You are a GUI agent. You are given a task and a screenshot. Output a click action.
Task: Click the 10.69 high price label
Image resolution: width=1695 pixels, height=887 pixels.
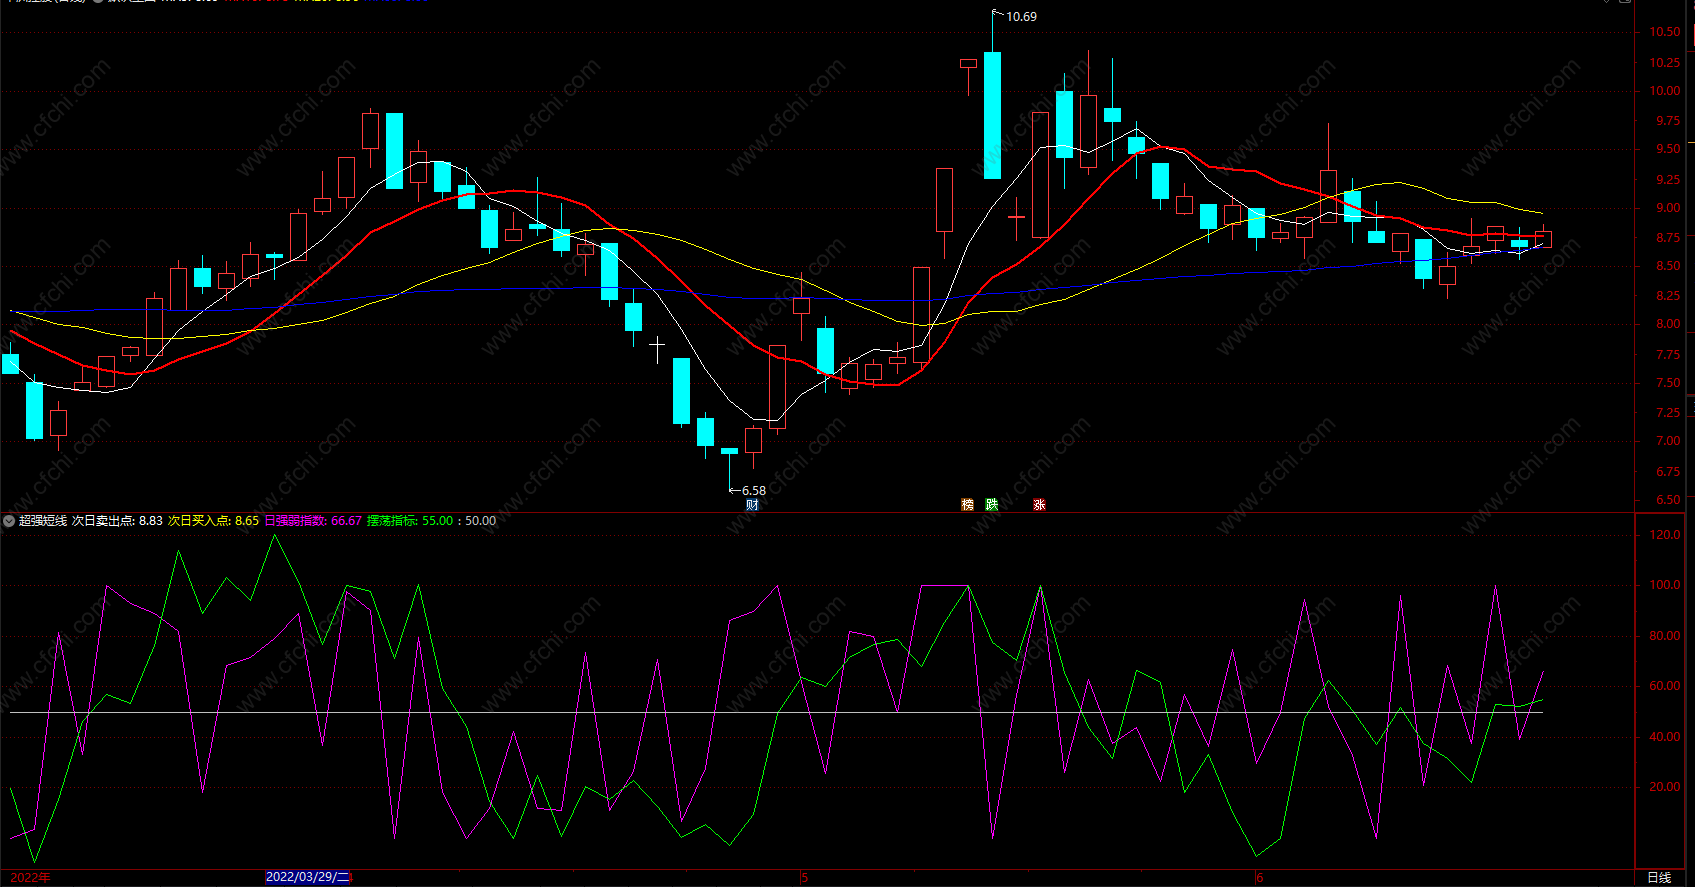coord(1021,17)
